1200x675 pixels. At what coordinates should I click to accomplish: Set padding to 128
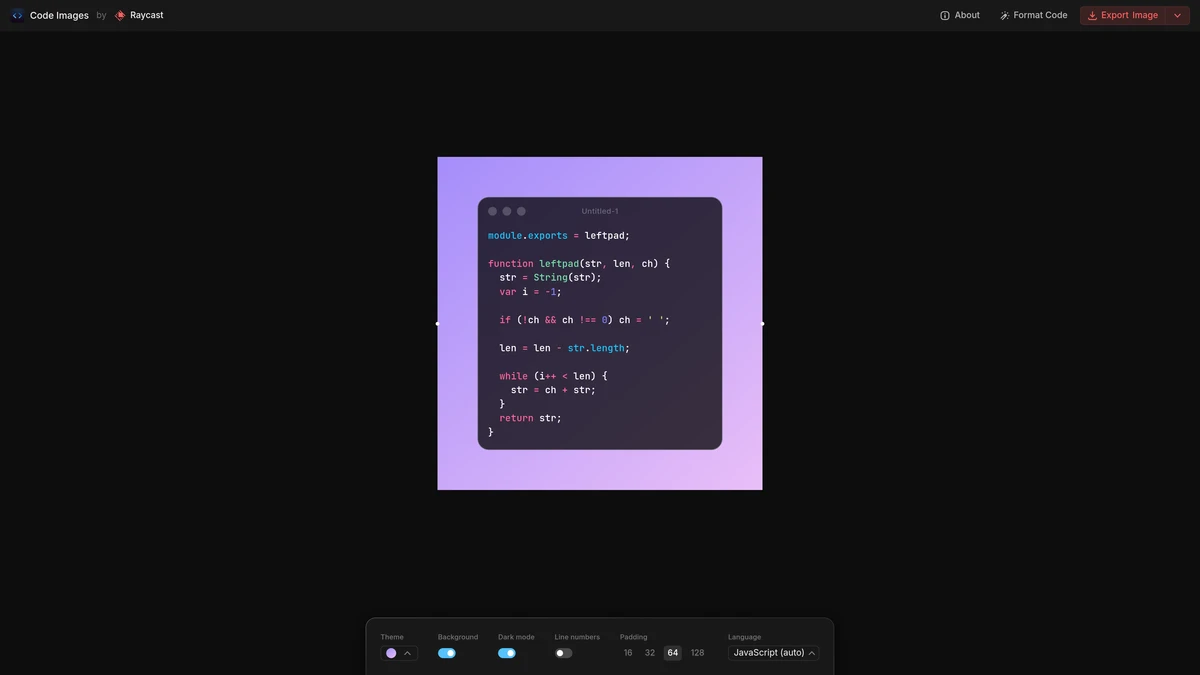697,652
